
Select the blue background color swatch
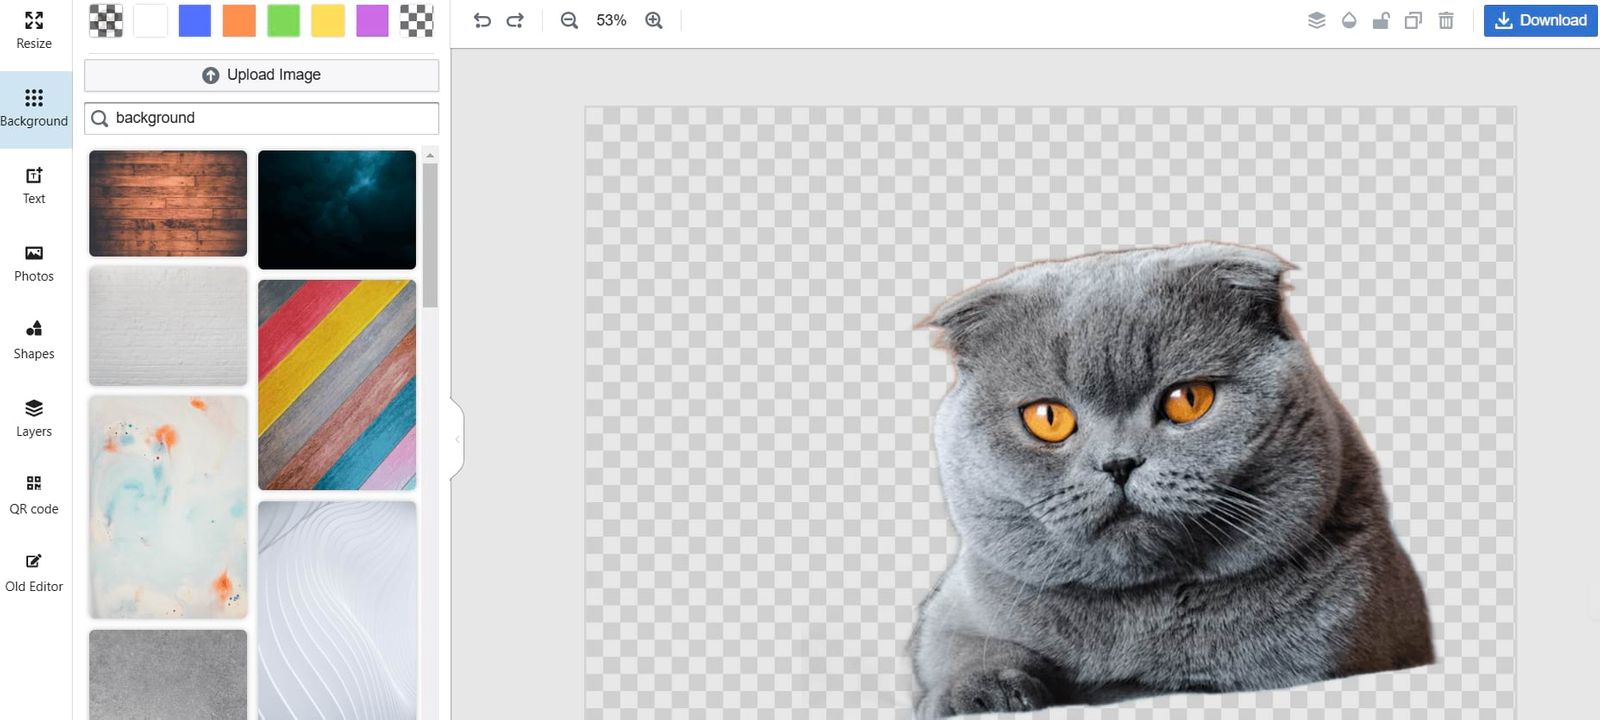[x=195, y=20]
